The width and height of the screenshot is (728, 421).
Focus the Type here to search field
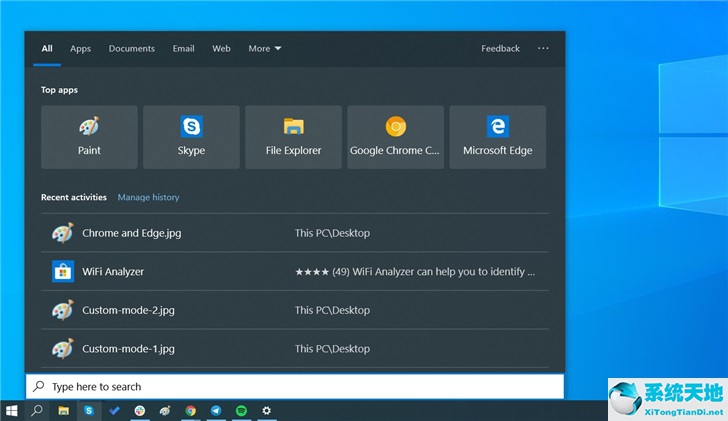[x=295, y=386]
